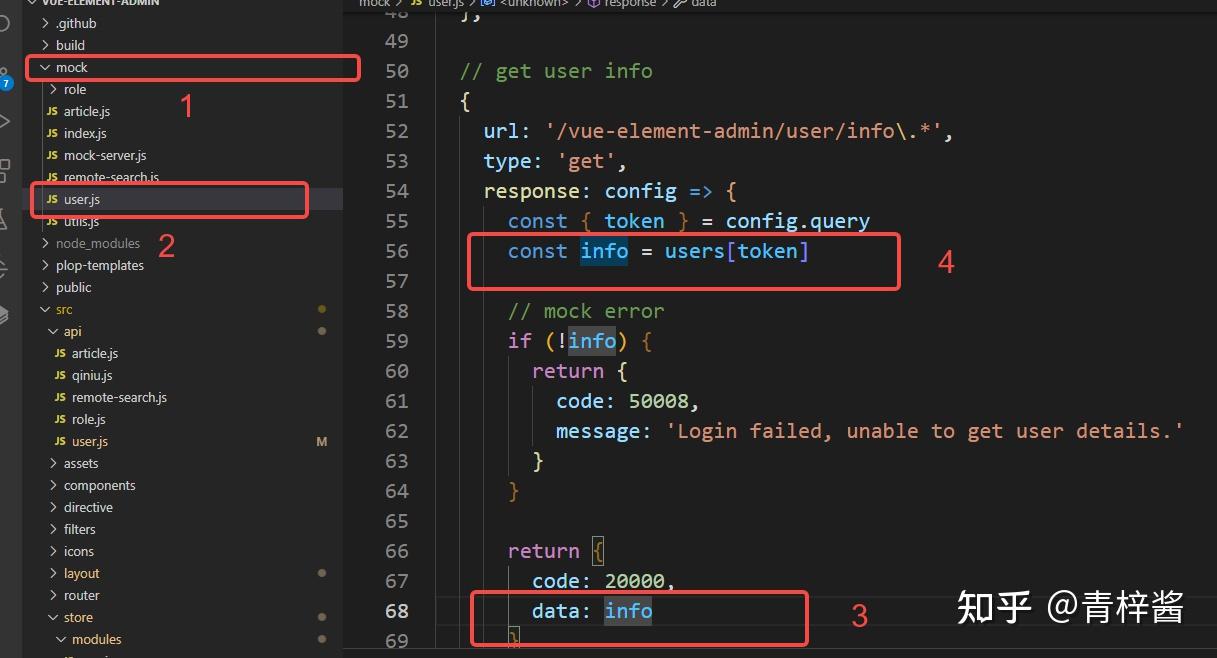Open article.js in the api folder
Viewport: 1217px width, 658px height.
95,353
